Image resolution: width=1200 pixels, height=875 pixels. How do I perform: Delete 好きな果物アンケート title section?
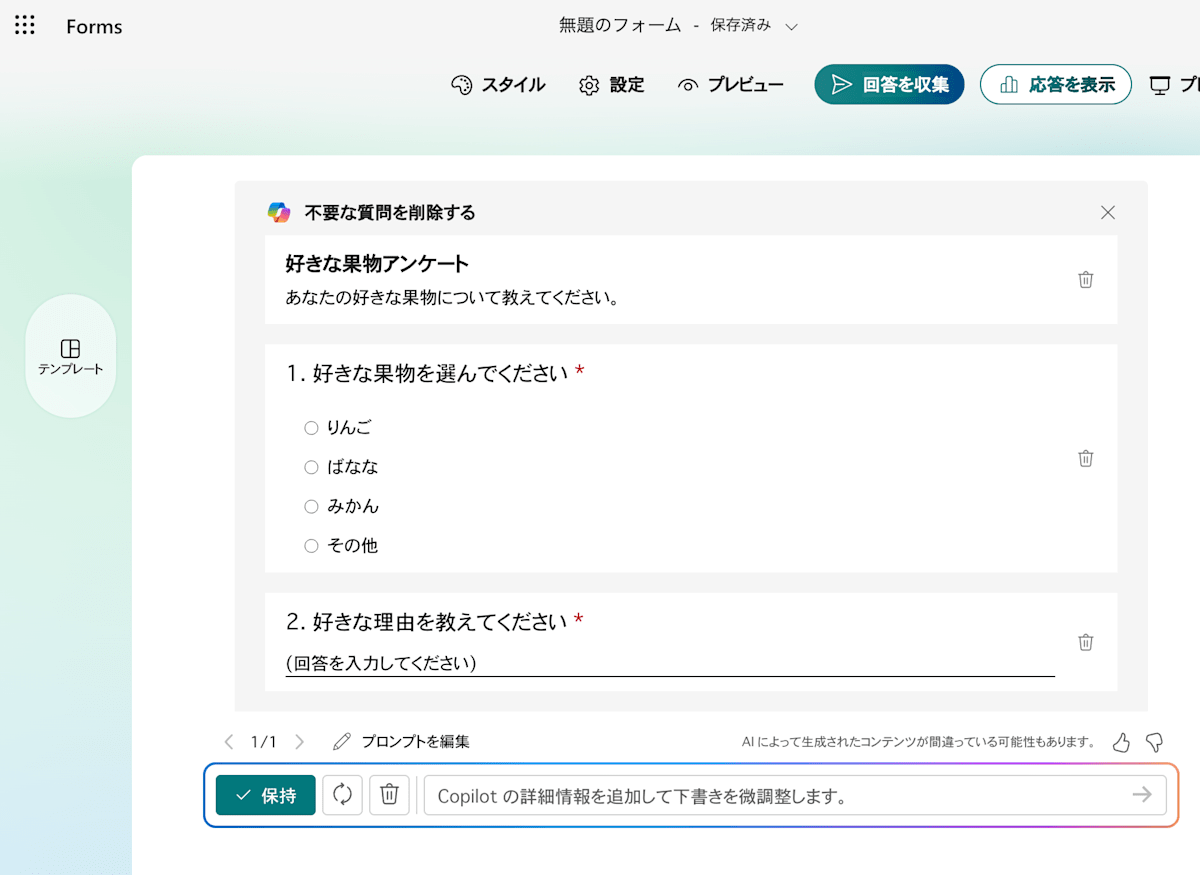tap(1085, 280)
